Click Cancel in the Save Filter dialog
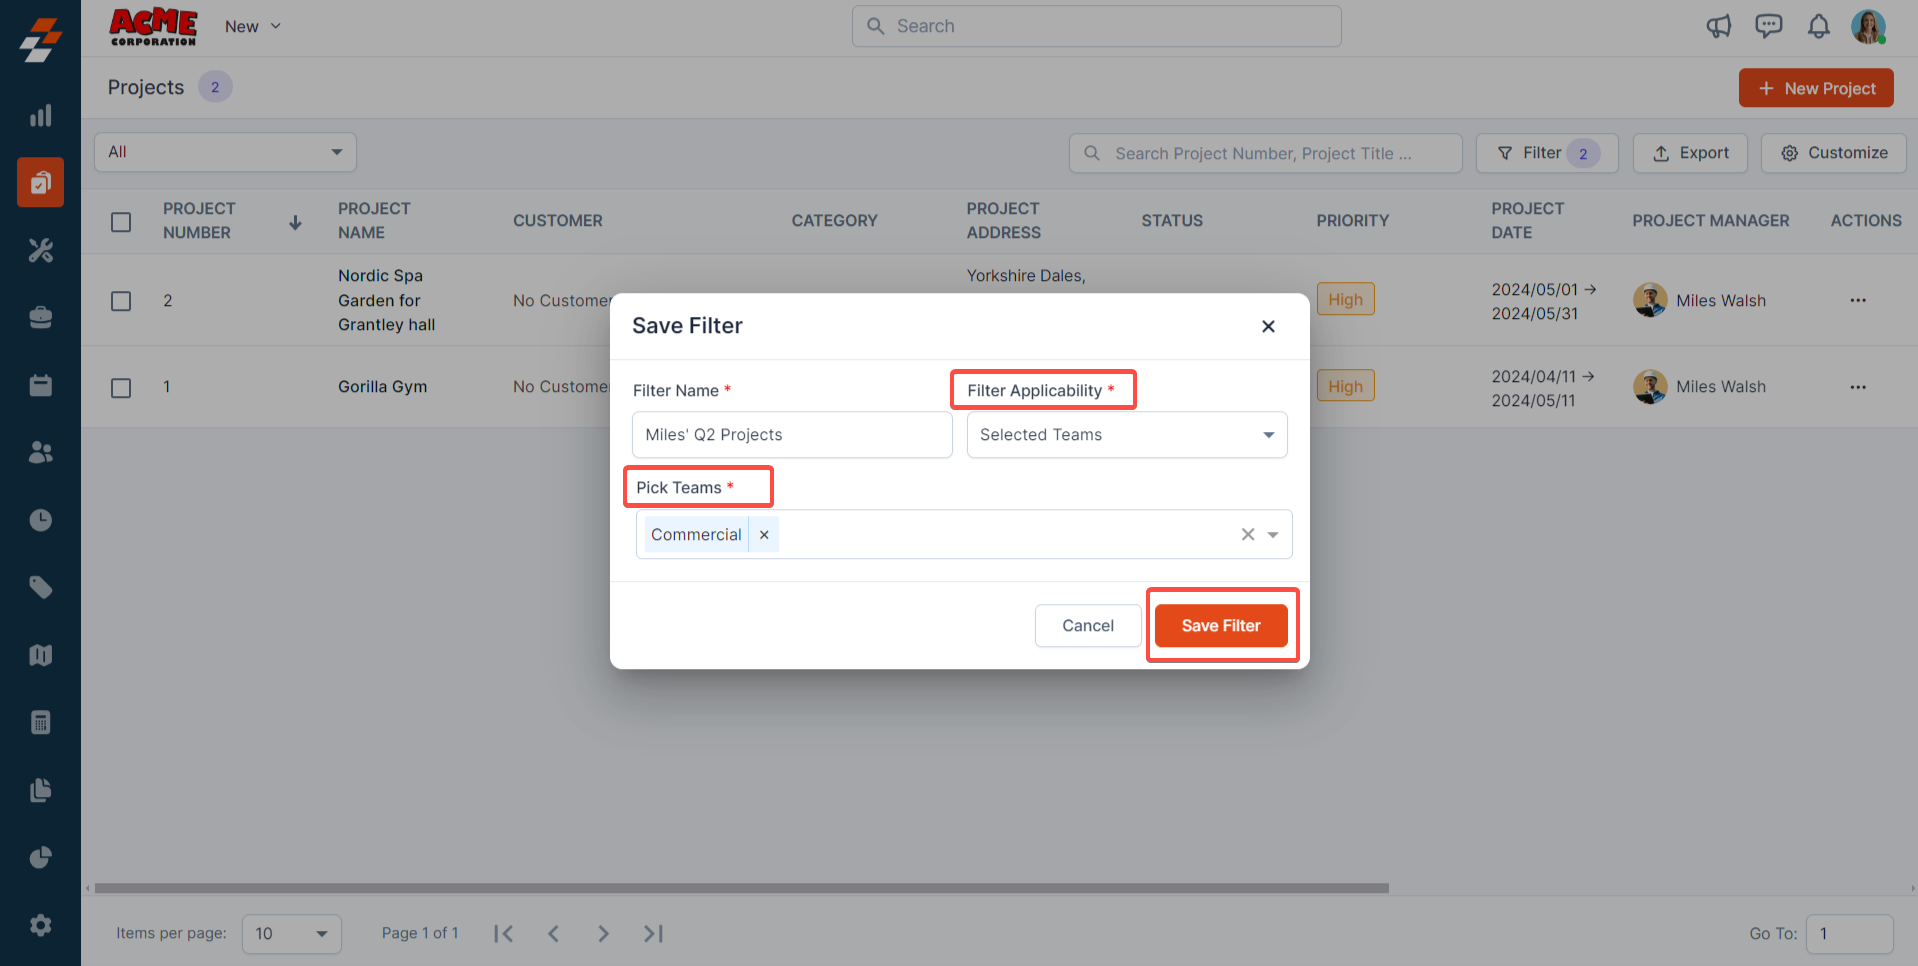Viewport: 1918px width, 966px height. (1088, 626)
